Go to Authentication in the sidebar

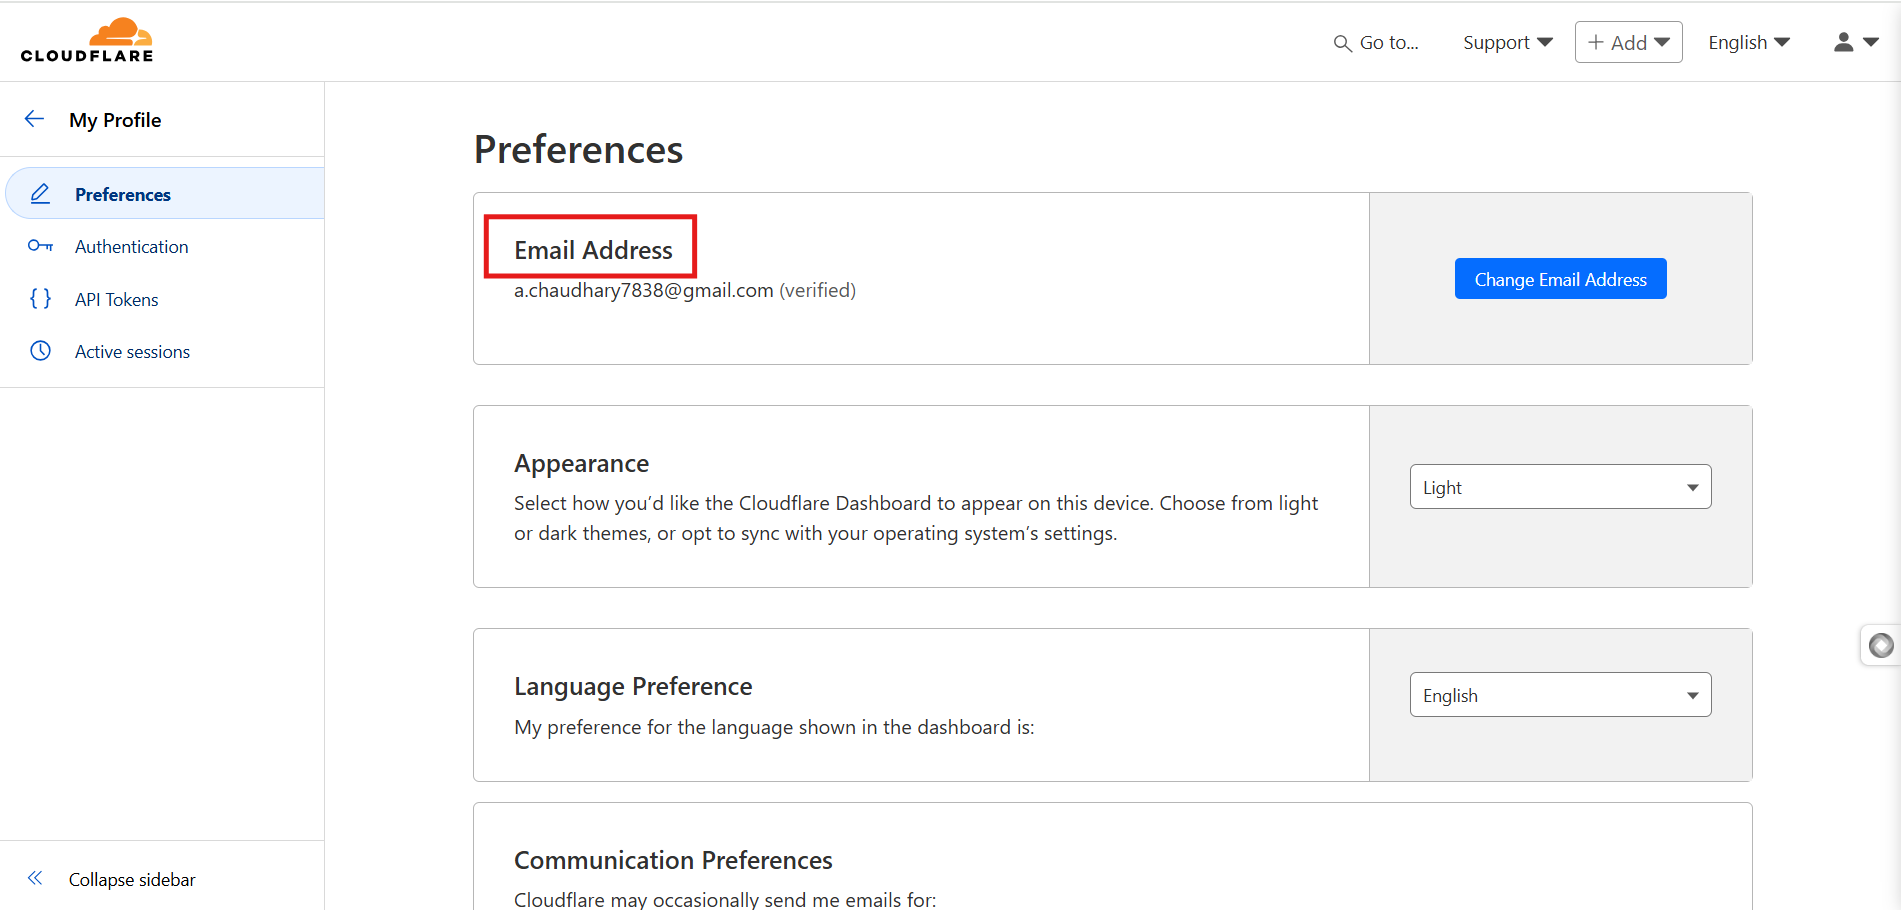(x=131, y=247)
